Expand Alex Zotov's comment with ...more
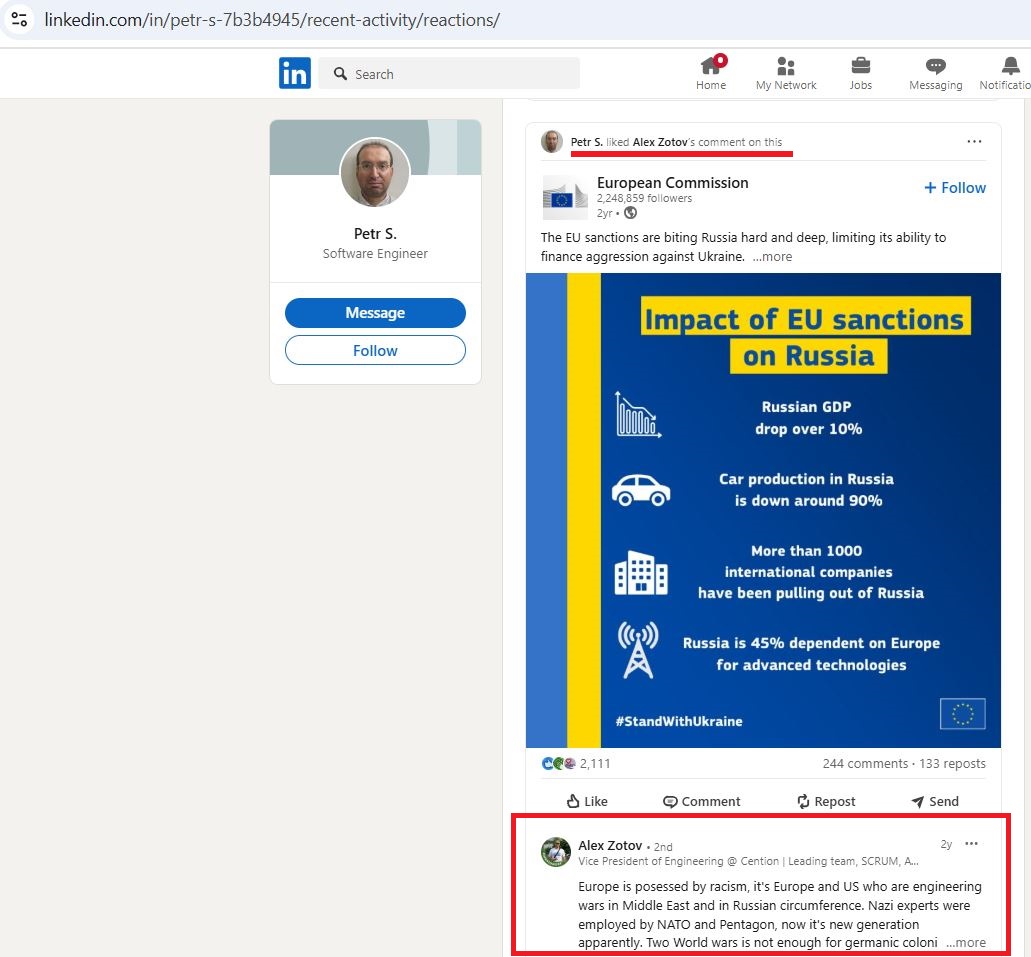Screen dimensions: 1031x957 tap(966, 943)
